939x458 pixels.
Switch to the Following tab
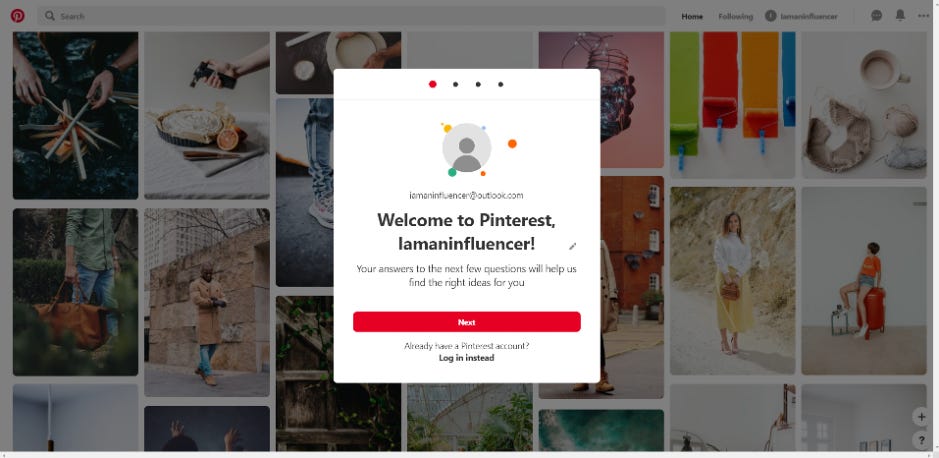click(735, 16)
